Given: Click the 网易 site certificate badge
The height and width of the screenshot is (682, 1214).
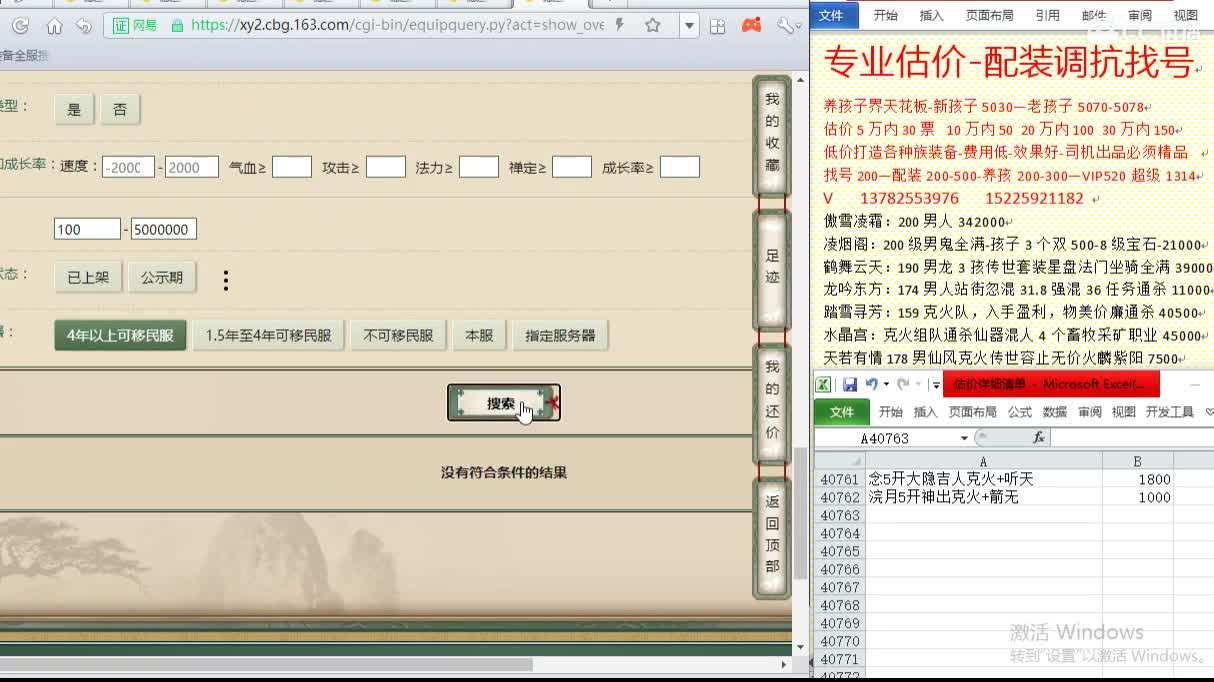Looking at the screenshot, I should pos(135,26).
